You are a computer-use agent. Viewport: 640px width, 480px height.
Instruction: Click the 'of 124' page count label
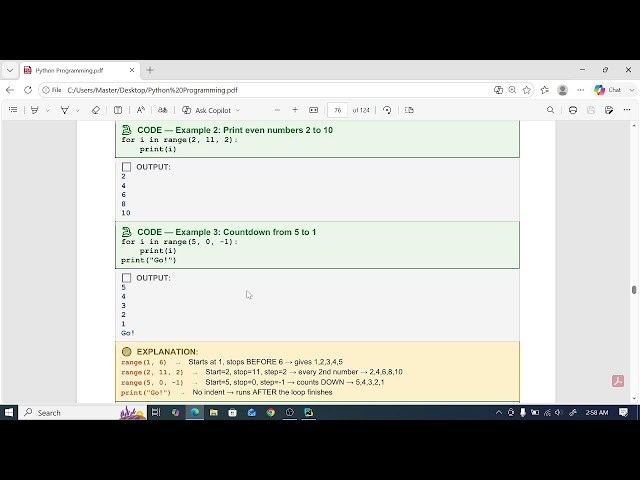(x=361, y=110)
